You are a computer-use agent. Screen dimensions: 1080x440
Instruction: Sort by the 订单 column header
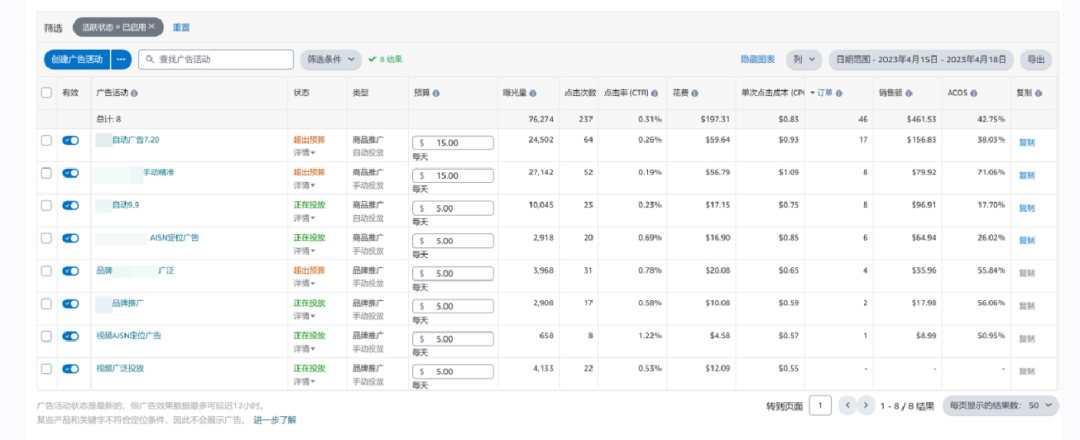824,93
